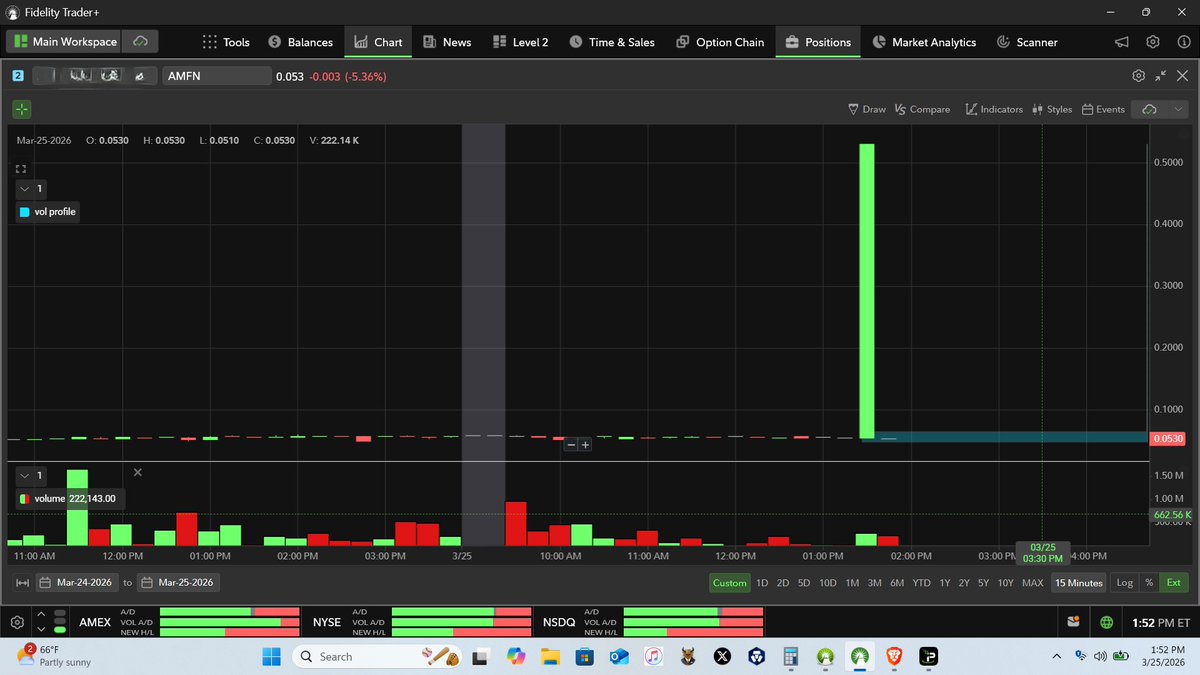
Task: Open the Time & Sales tab
Action: point(612,42)
